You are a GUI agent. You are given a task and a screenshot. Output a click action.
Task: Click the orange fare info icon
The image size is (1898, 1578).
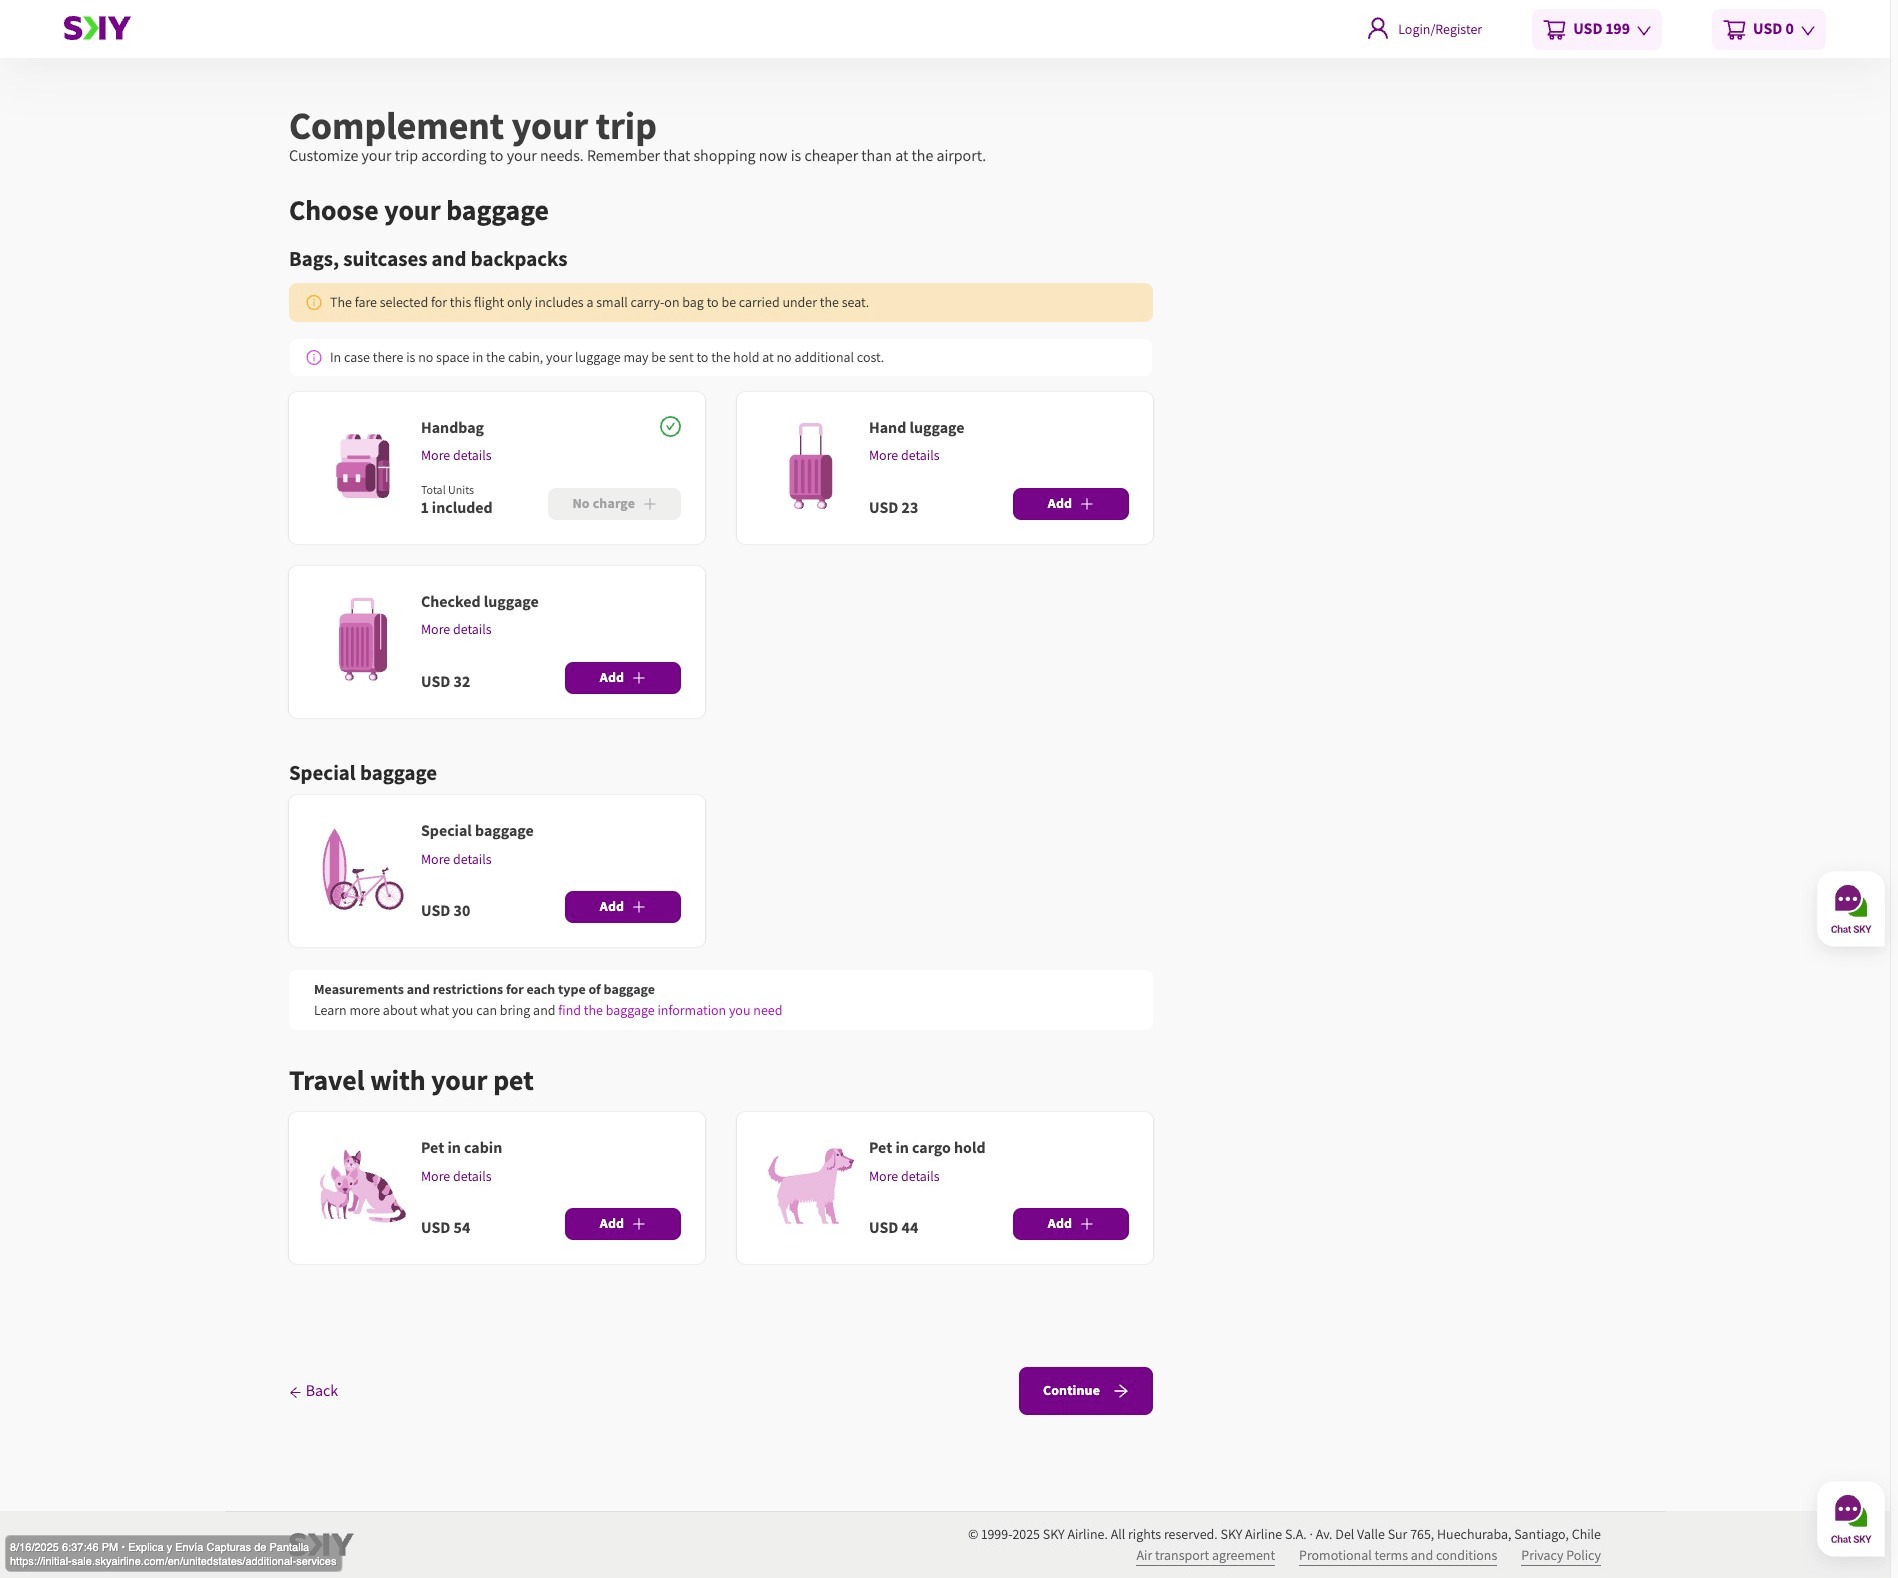(314, 303)
